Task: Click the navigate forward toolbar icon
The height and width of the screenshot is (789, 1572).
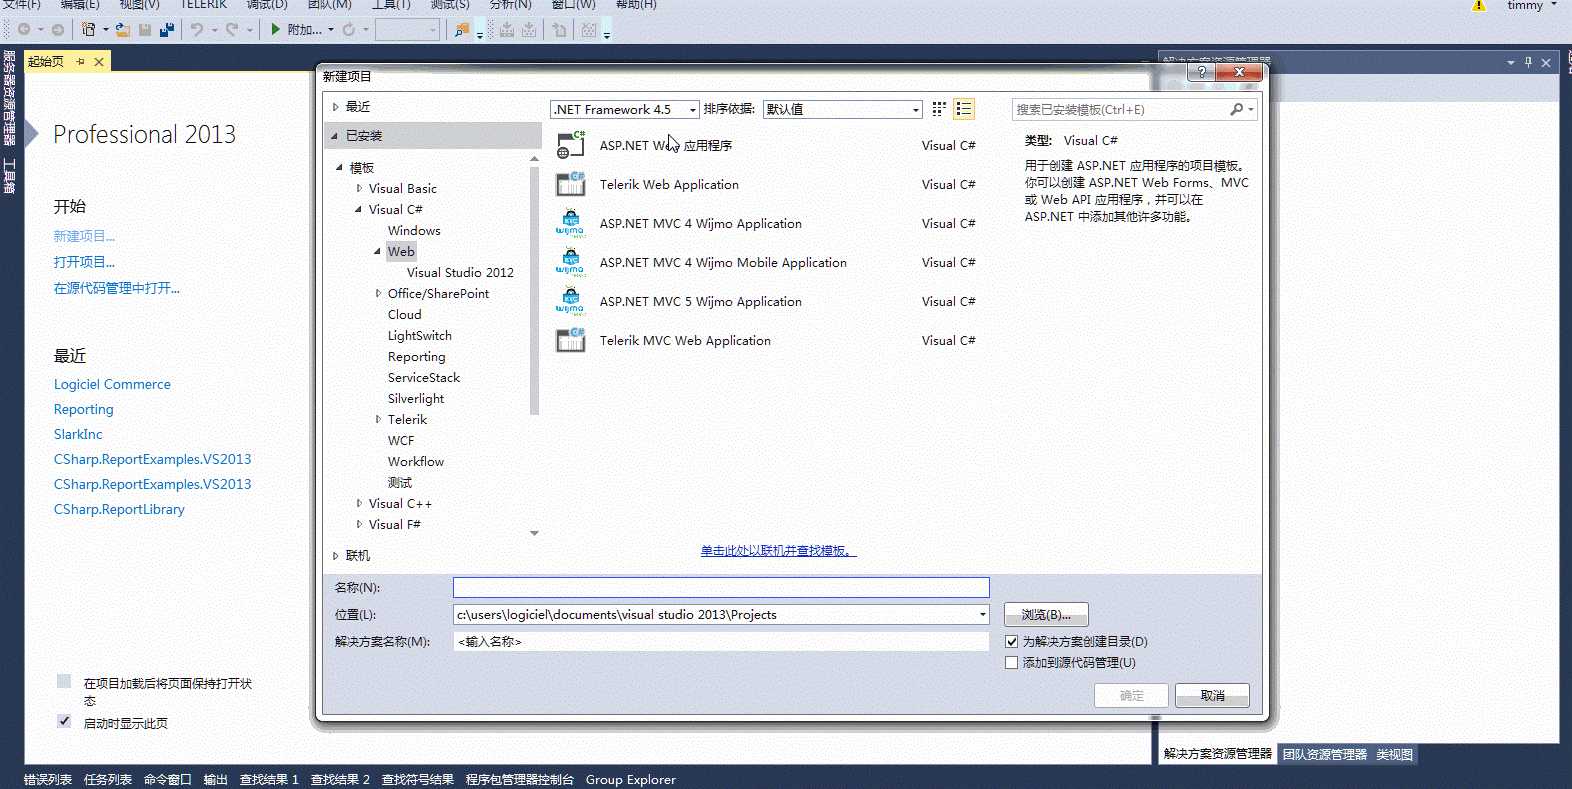Action: [58, 30]
